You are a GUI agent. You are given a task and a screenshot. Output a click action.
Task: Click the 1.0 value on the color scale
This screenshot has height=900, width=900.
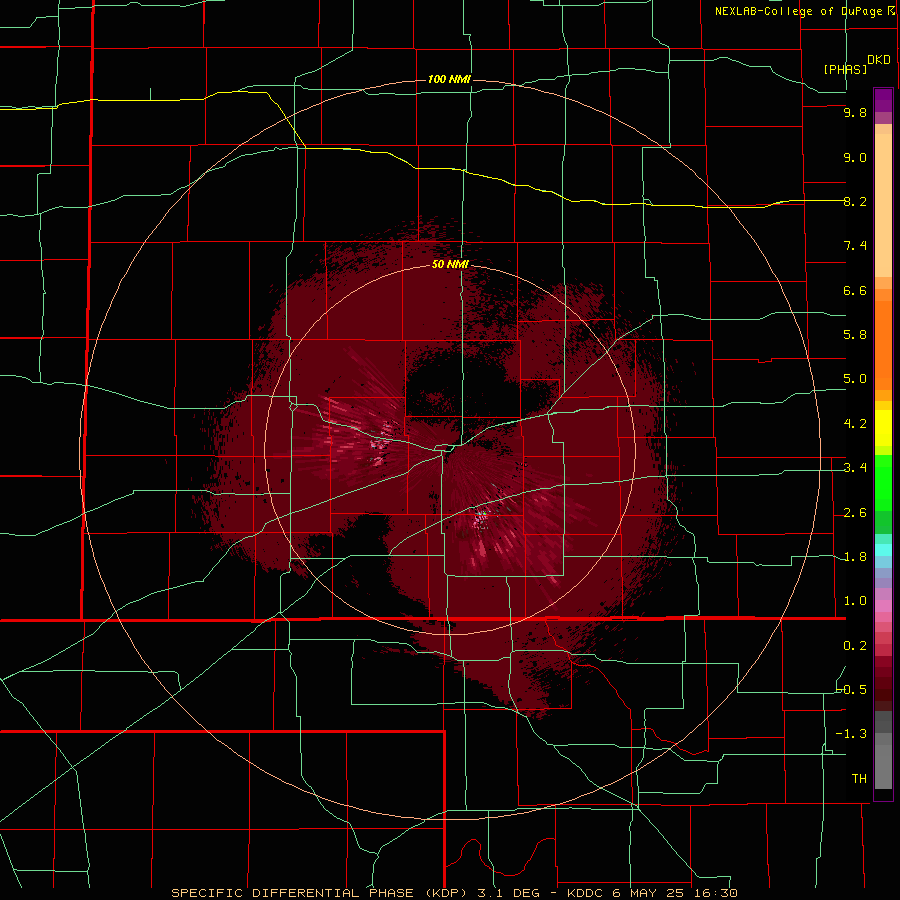(x=855, y=602)
